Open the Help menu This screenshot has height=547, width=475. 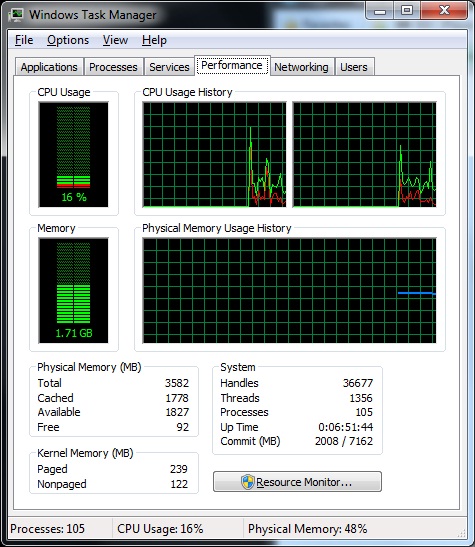click(x=154, y=40)
